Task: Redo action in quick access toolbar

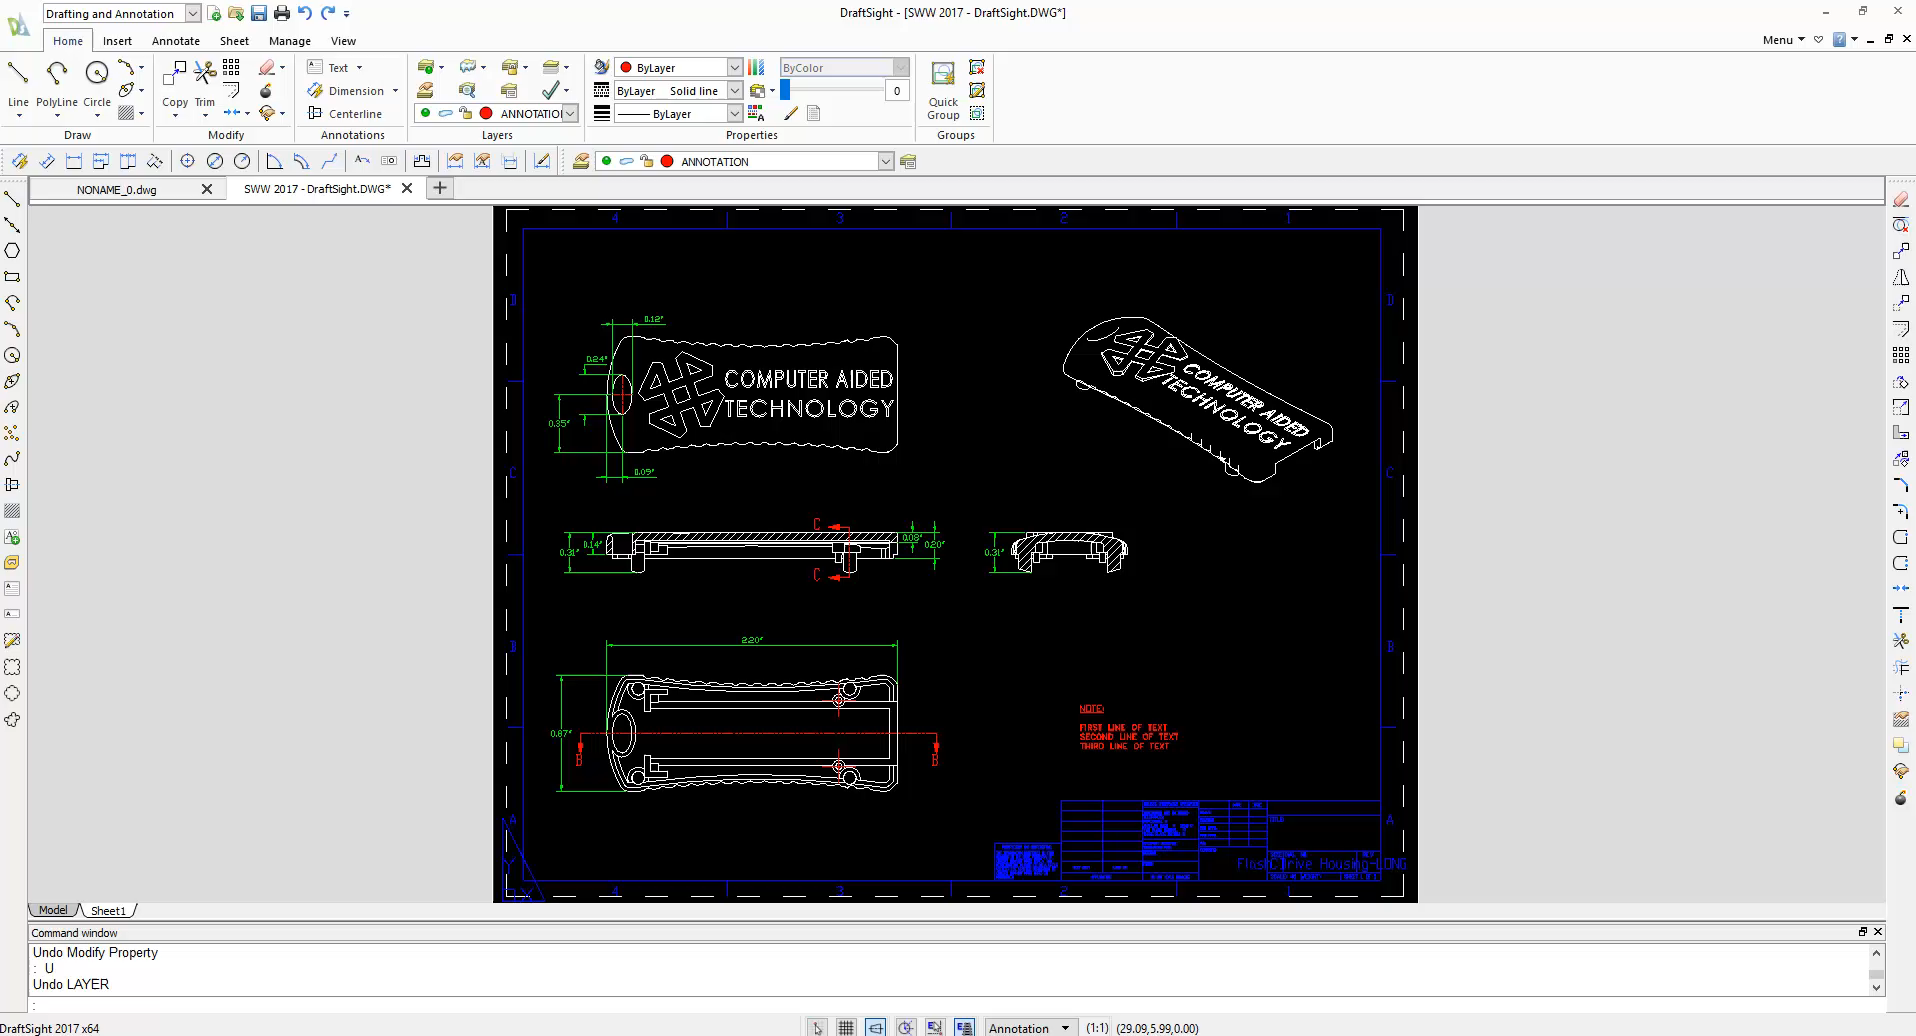Action: pos(328,13)
